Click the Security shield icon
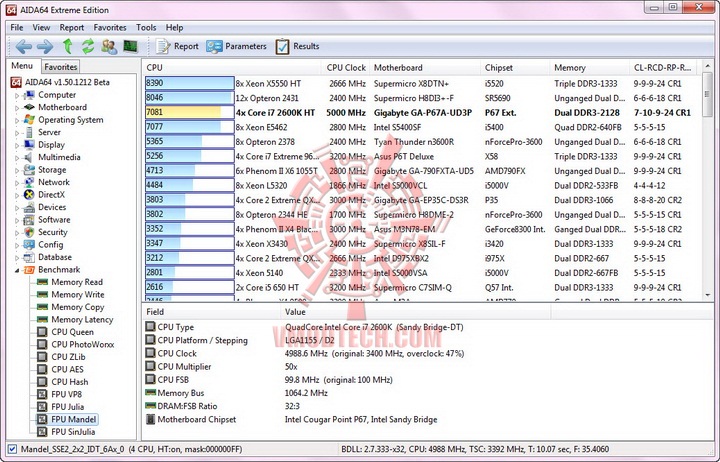Screen dimensions: 720x462 pos(29,232)
